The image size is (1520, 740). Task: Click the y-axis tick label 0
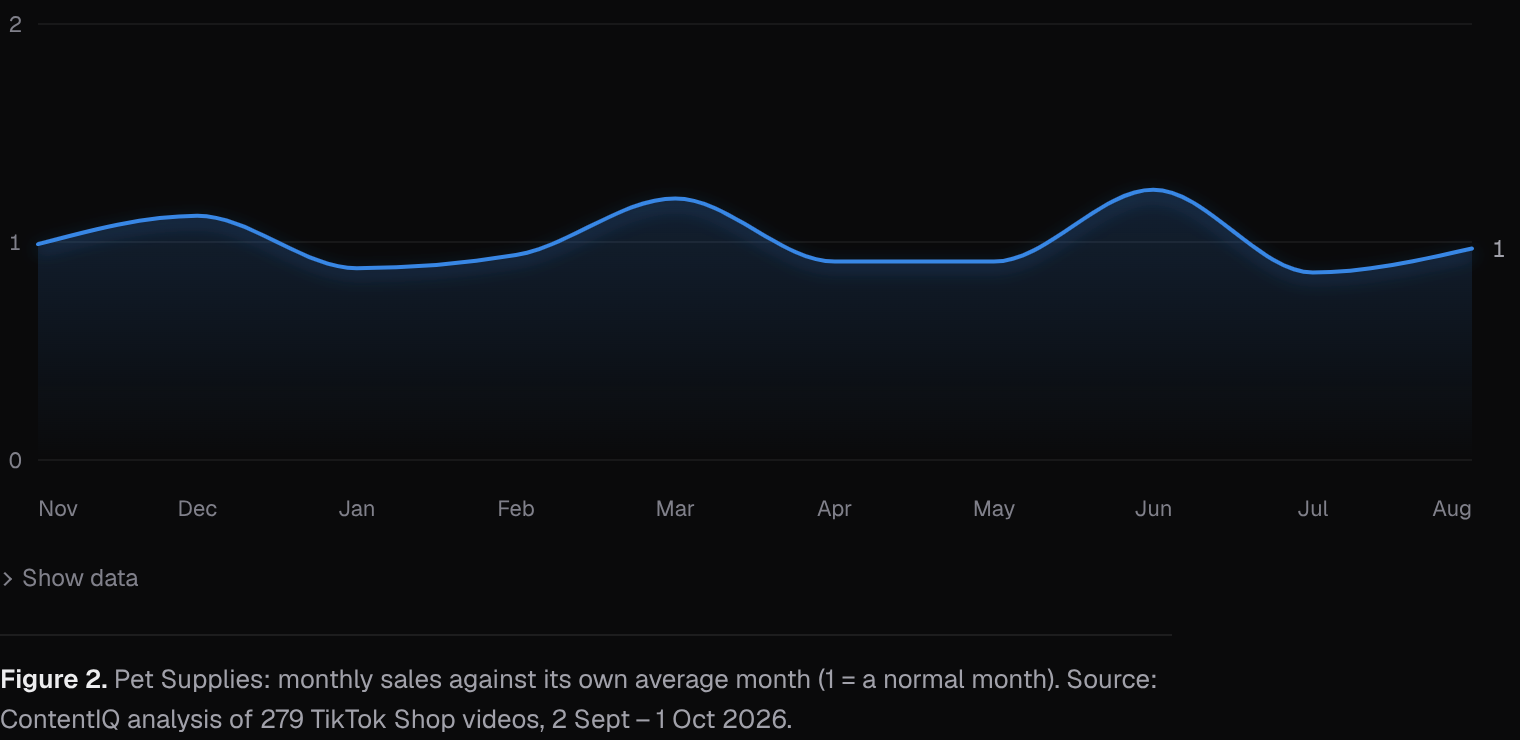point(15,461)
